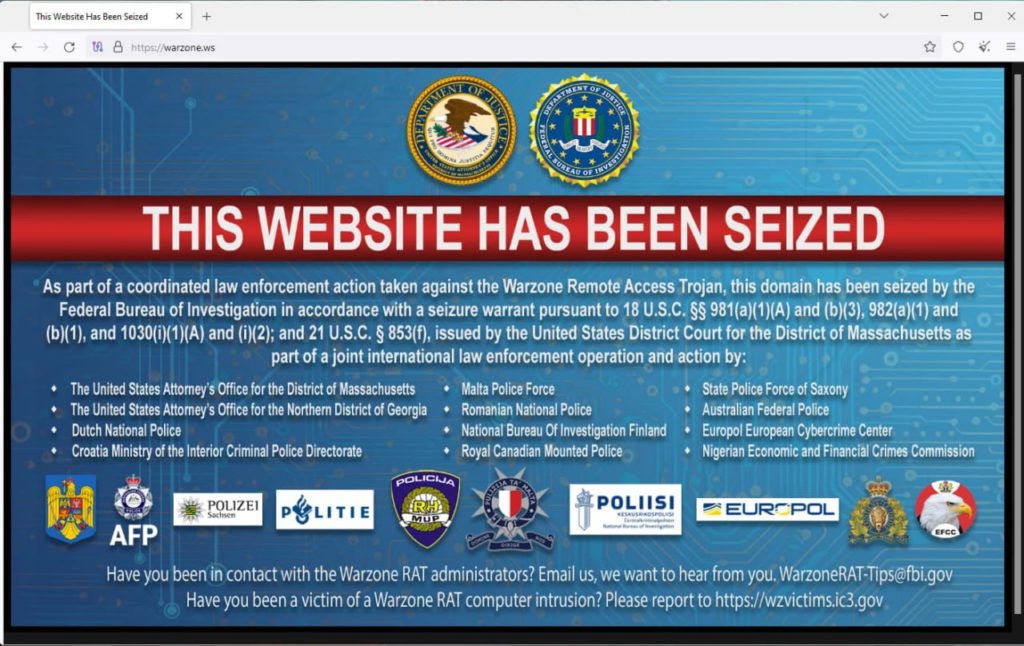
Task: Click the padlock security icon
Action: (118, 47)
